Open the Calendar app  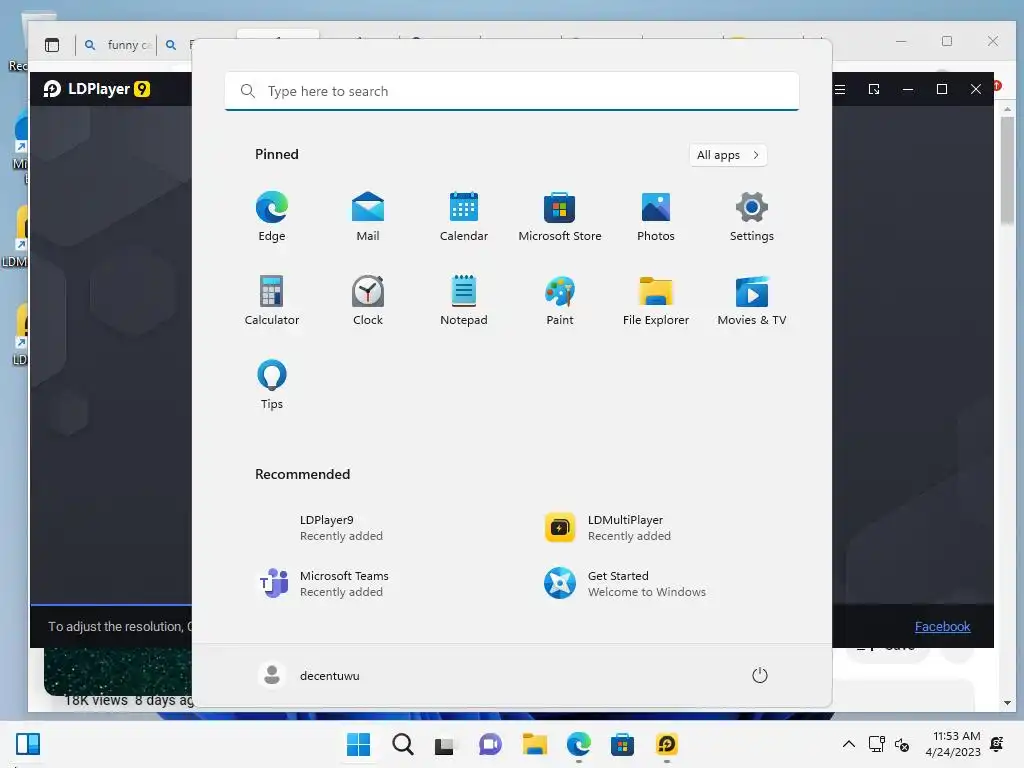point(464,216)
